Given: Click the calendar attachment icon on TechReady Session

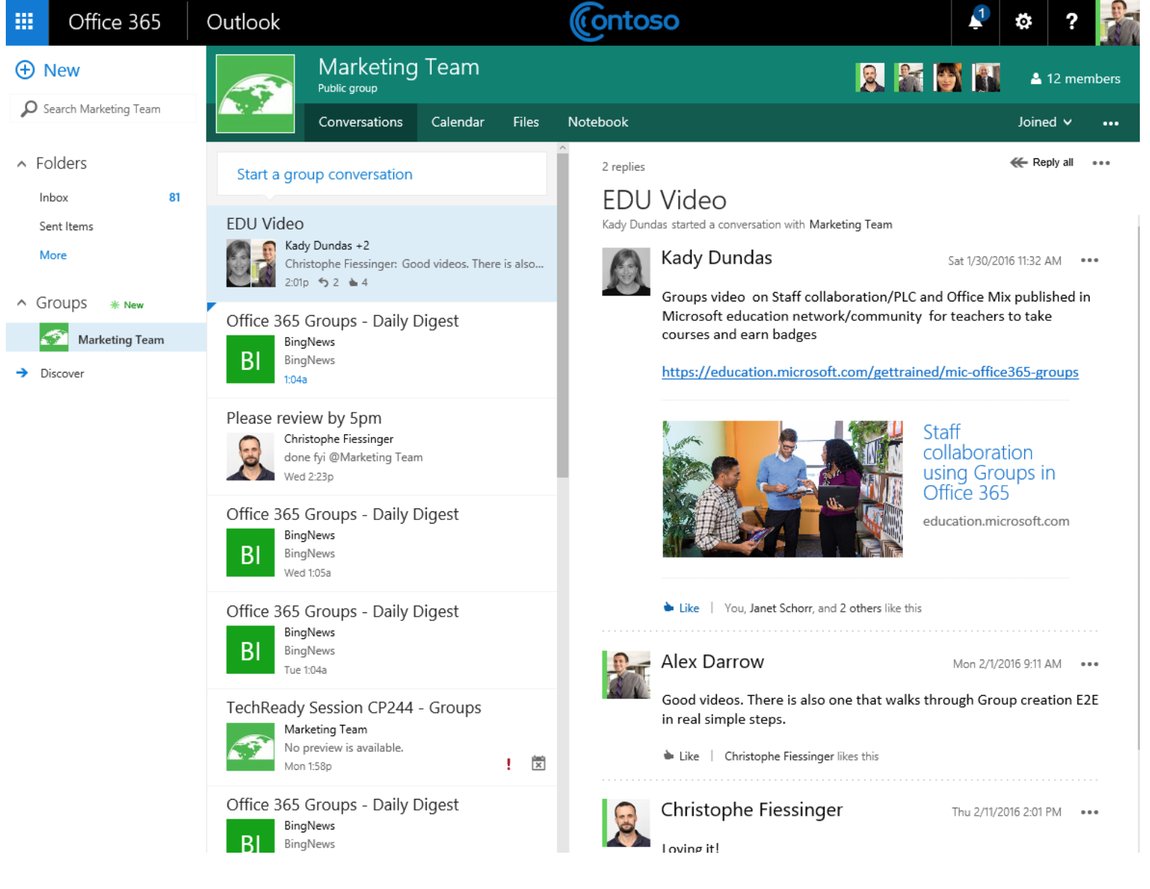Looking at the screenshot, I should point(538,762).
